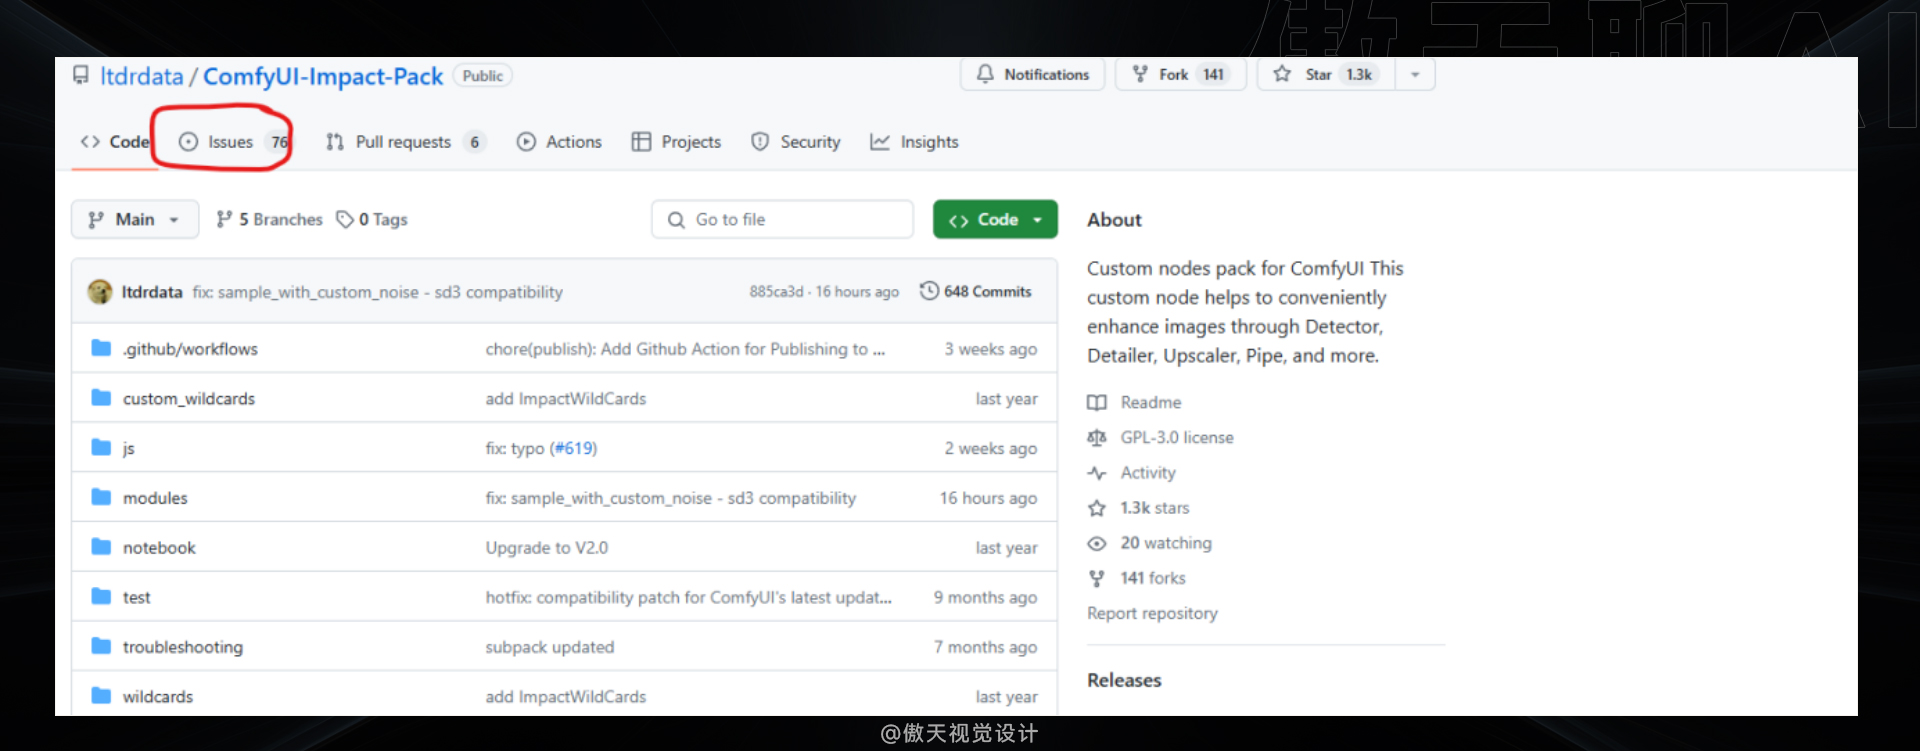The width and height of the screenshot is (1920, 751).
Task: Click the clock icon beside 648 Commits
Action: click(x=929, y=291)
